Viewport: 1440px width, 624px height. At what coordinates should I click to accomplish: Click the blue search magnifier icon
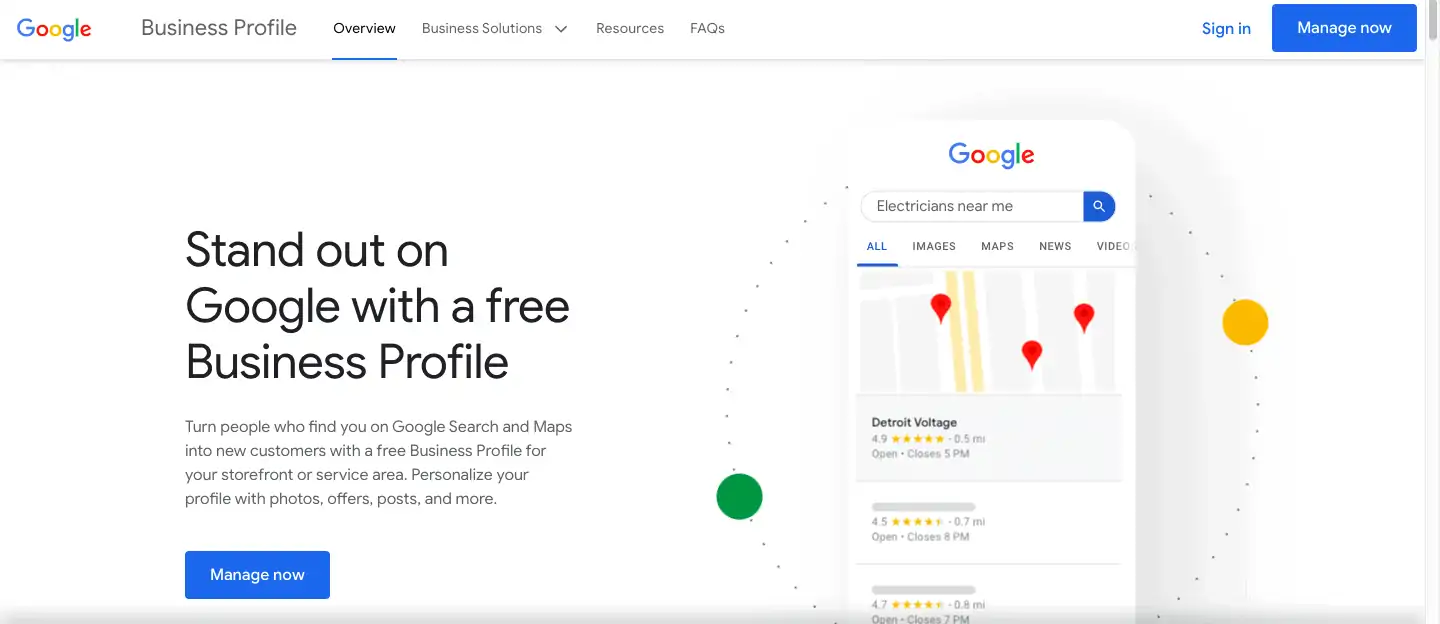click(1099, 206)
